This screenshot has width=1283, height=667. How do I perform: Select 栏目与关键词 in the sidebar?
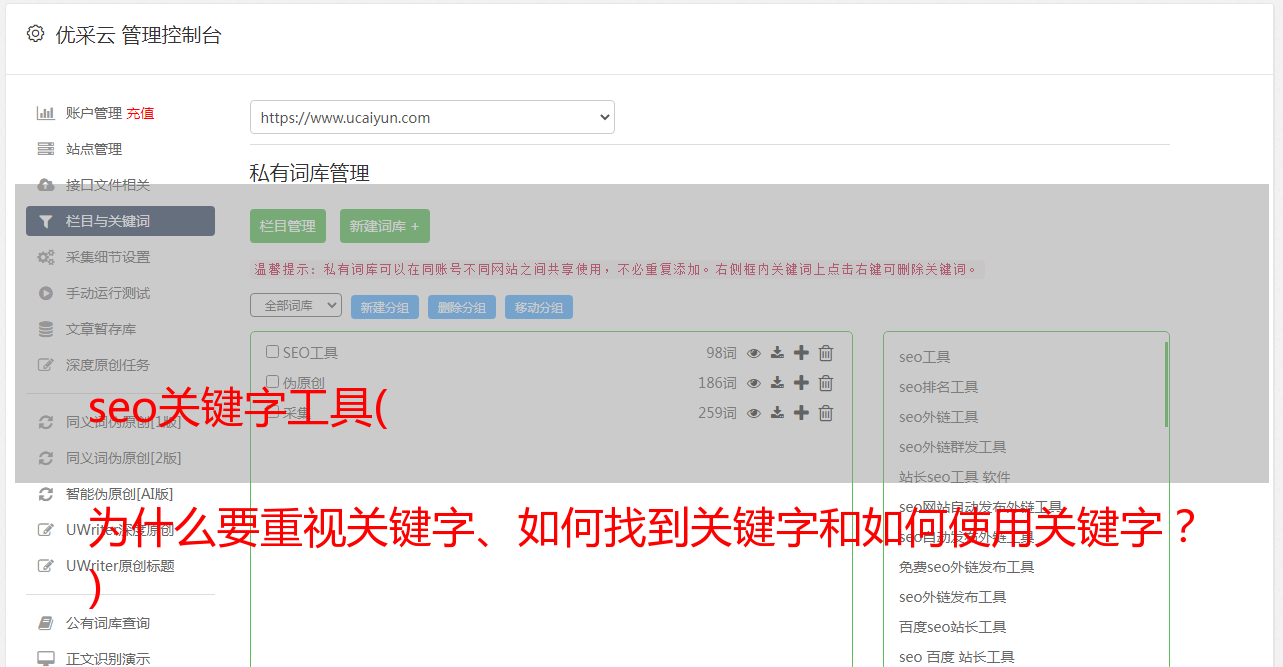tap(120, 221)
